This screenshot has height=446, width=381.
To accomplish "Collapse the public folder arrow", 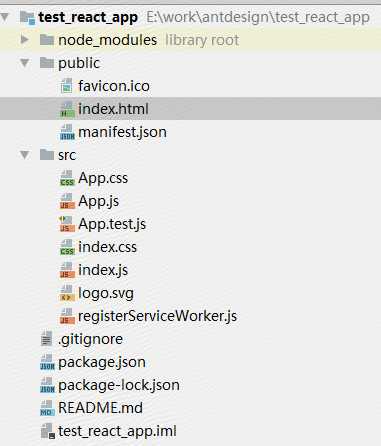I will pyautogui.click(x=25, y=63).
